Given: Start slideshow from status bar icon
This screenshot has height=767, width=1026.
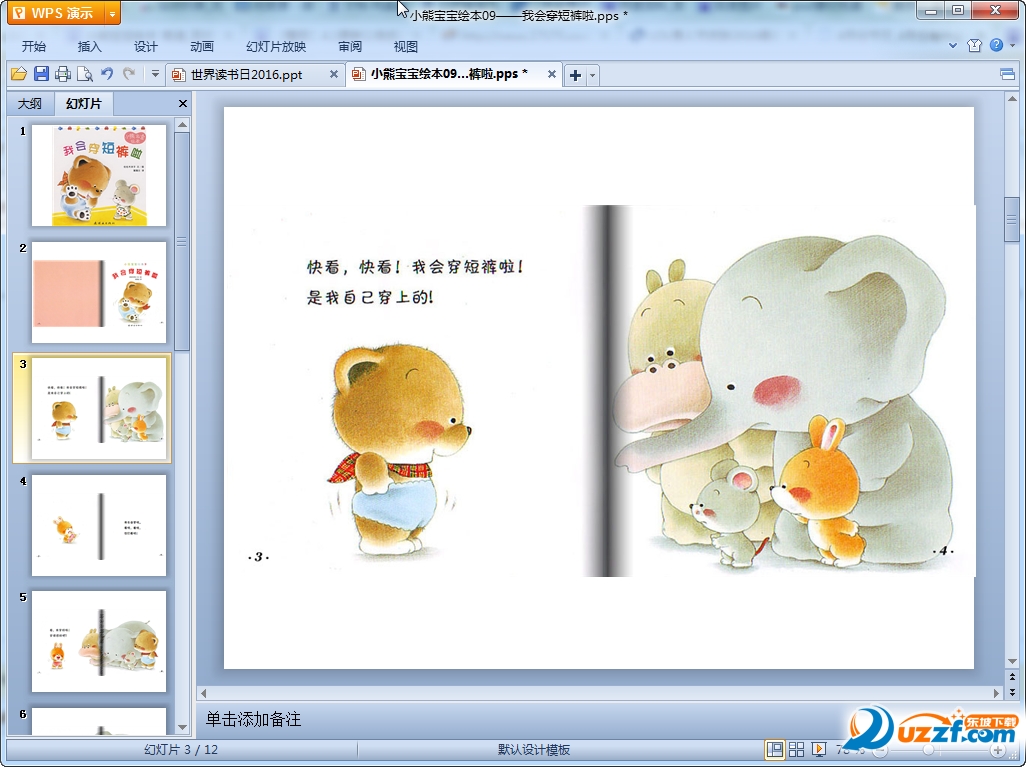Looking at the screenshot, I should [x=819, y=749].
